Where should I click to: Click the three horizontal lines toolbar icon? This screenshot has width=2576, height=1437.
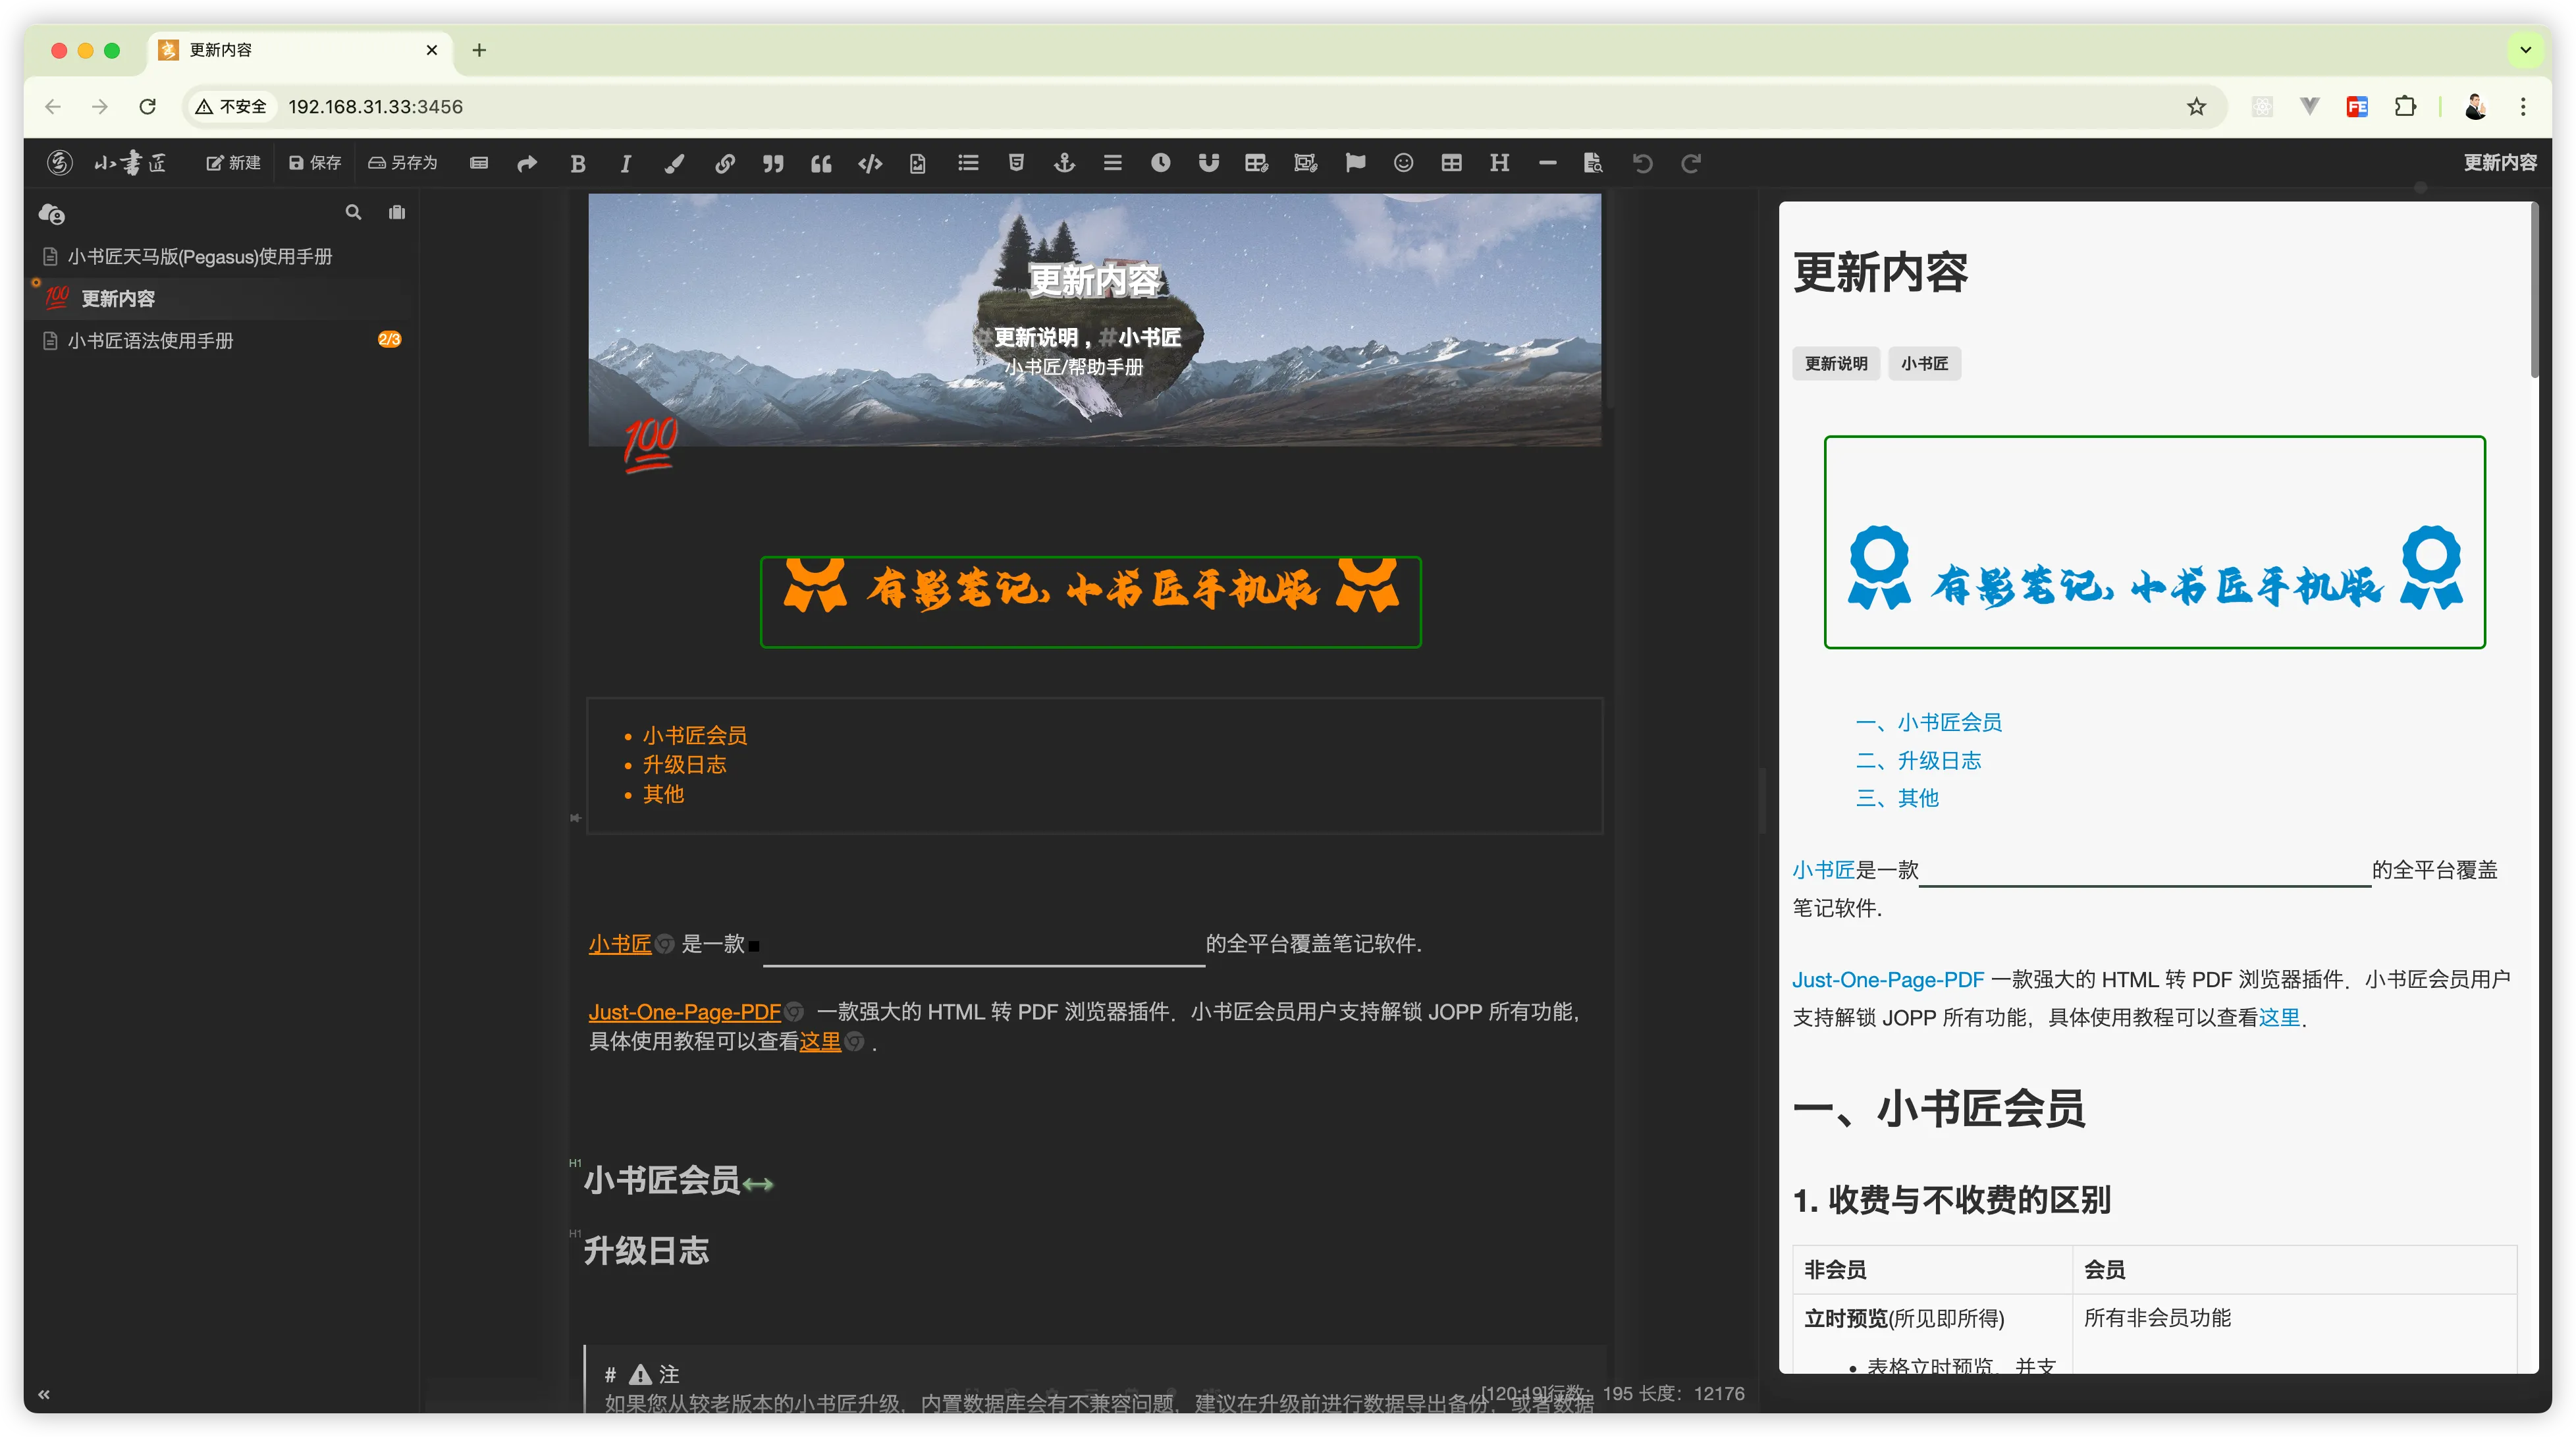[1112, 162]
